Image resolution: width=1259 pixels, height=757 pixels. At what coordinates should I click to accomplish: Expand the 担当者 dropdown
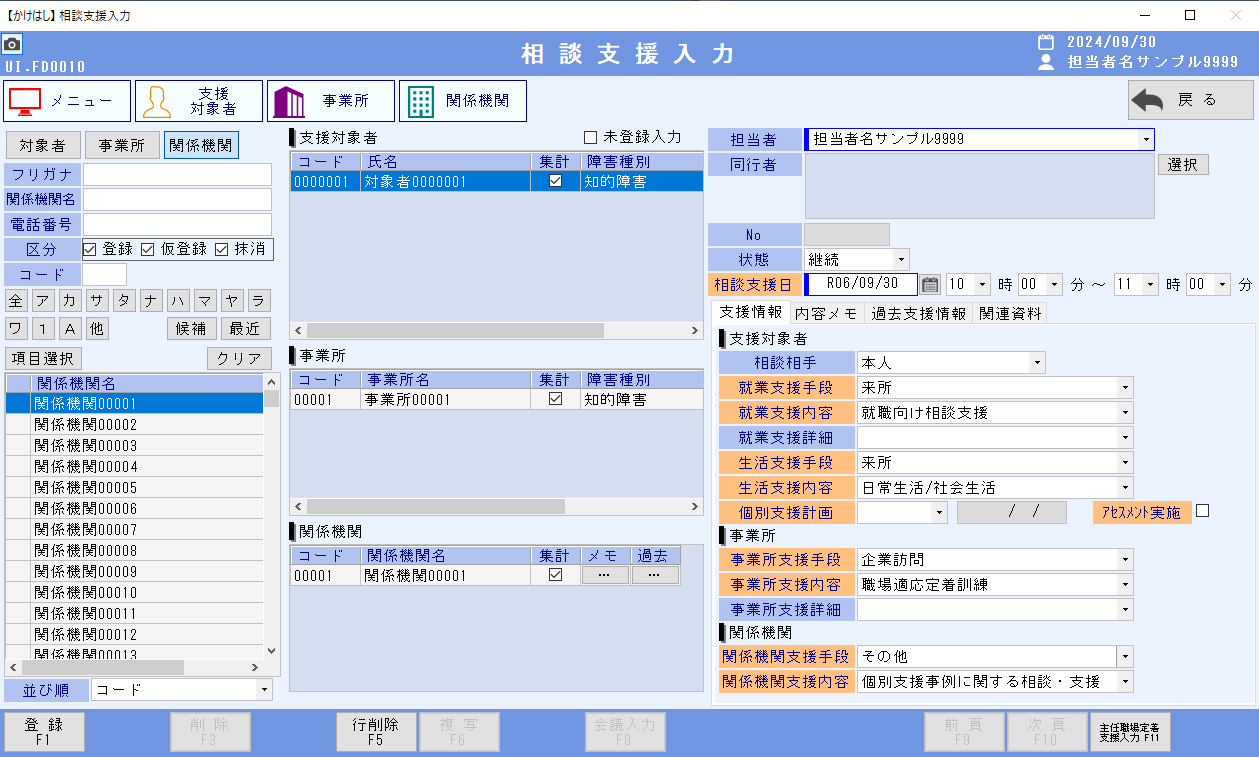coord(1144,140)
